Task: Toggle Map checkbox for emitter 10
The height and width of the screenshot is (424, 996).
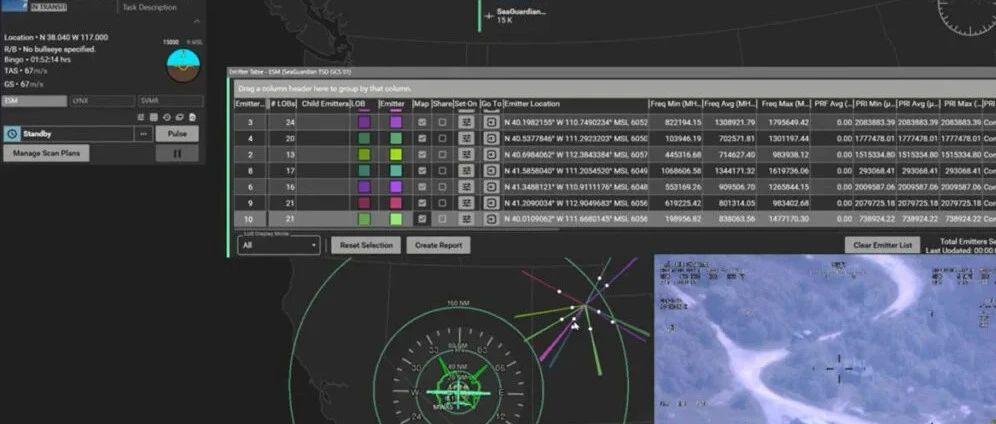Action: click(422, 219)
